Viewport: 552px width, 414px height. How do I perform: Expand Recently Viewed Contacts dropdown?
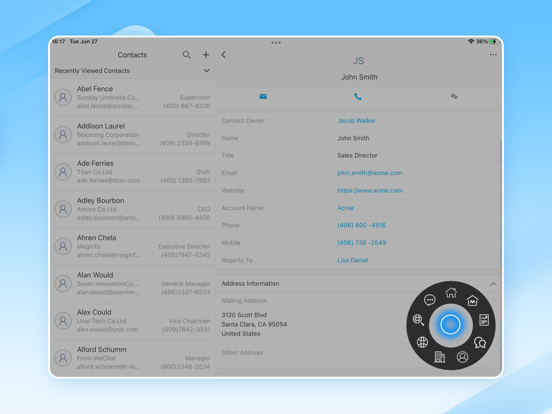[x=207, y=70]
